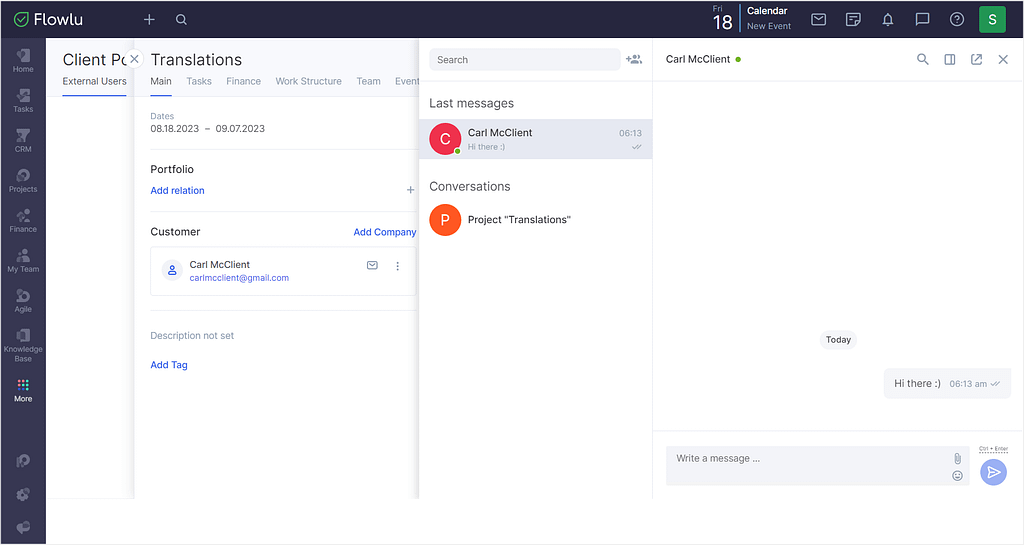Open the plus quick-create menu in header

pos(149,20)
